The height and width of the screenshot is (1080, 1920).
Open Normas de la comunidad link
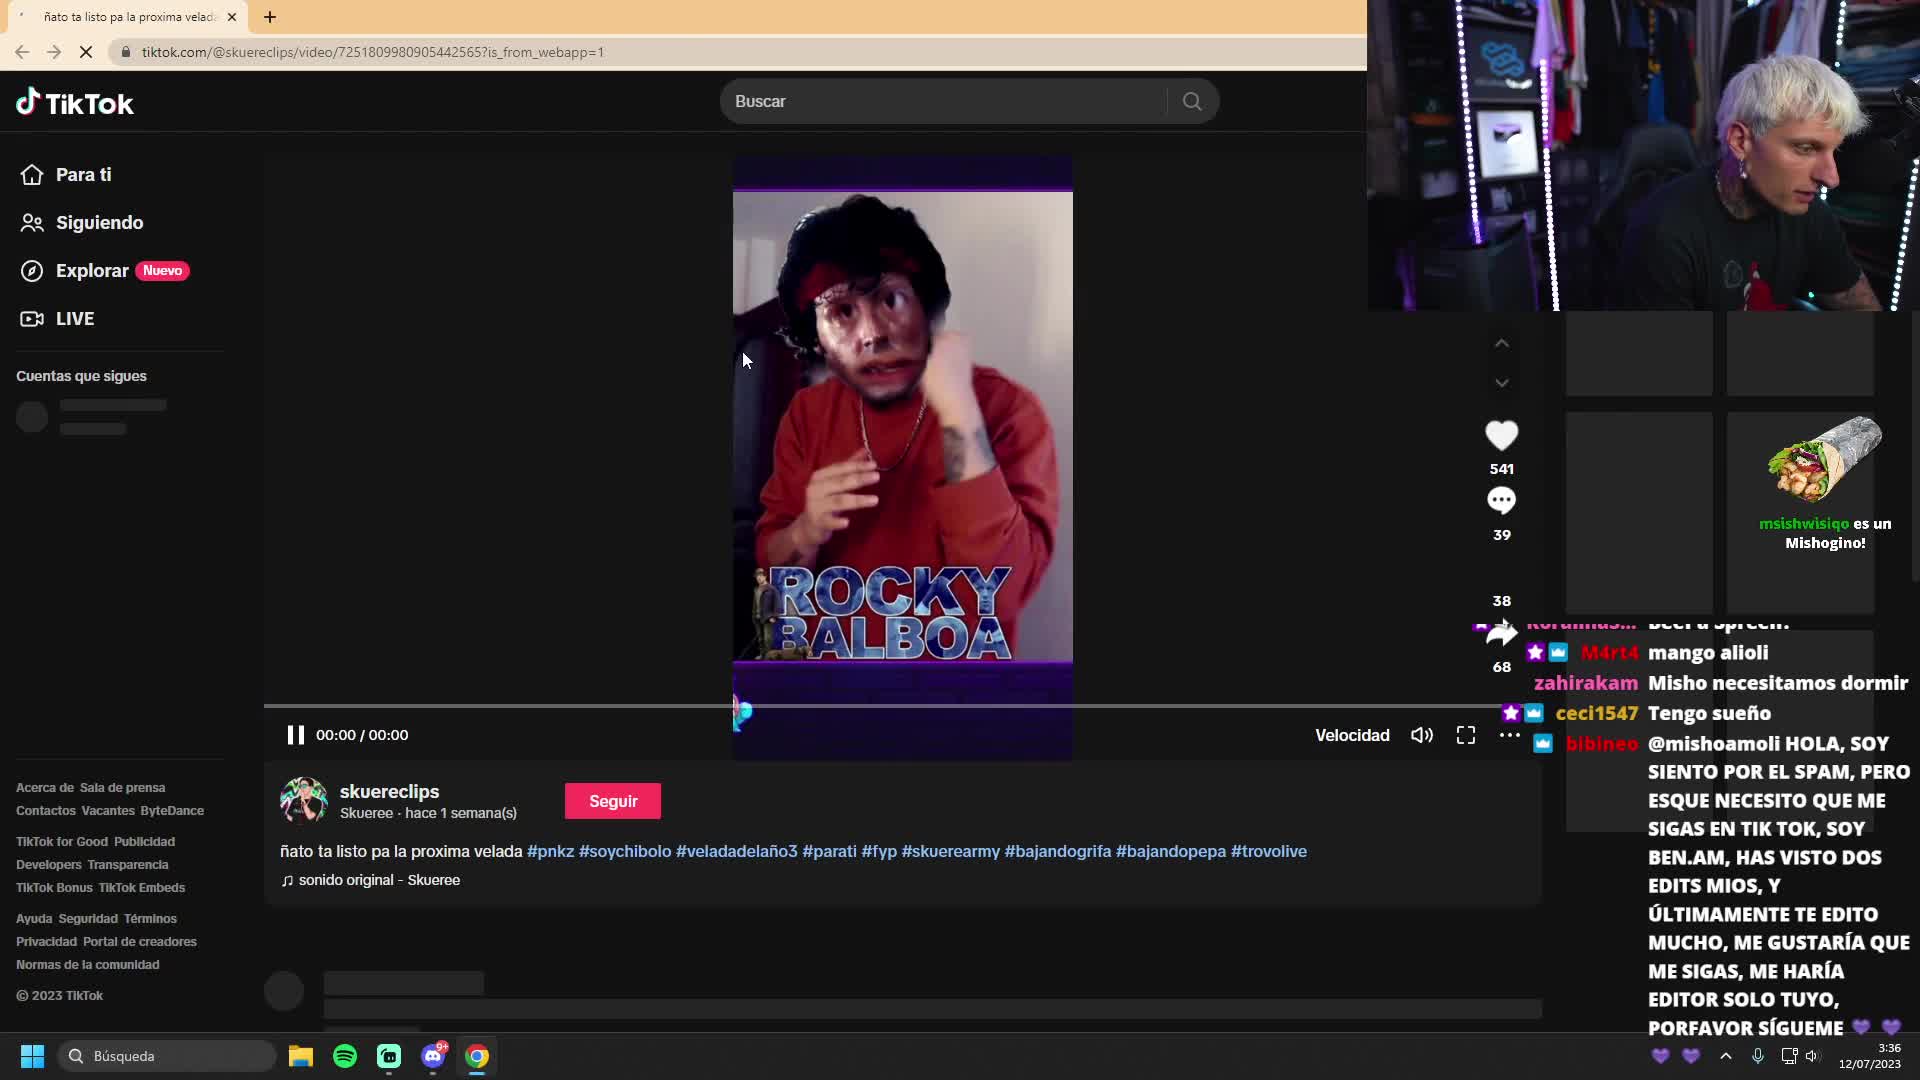click(88, 965)
